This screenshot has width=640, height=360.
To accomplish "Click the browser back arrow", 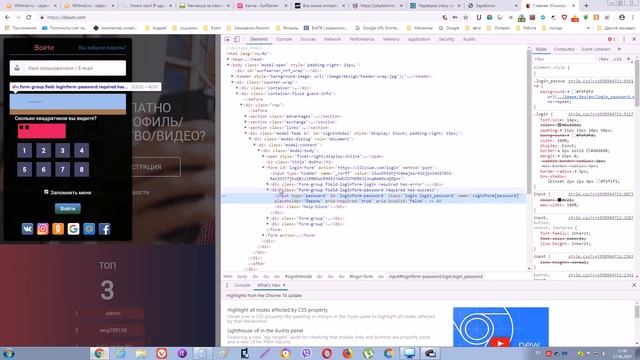I will pyautogui.click(x=7, y=17).
